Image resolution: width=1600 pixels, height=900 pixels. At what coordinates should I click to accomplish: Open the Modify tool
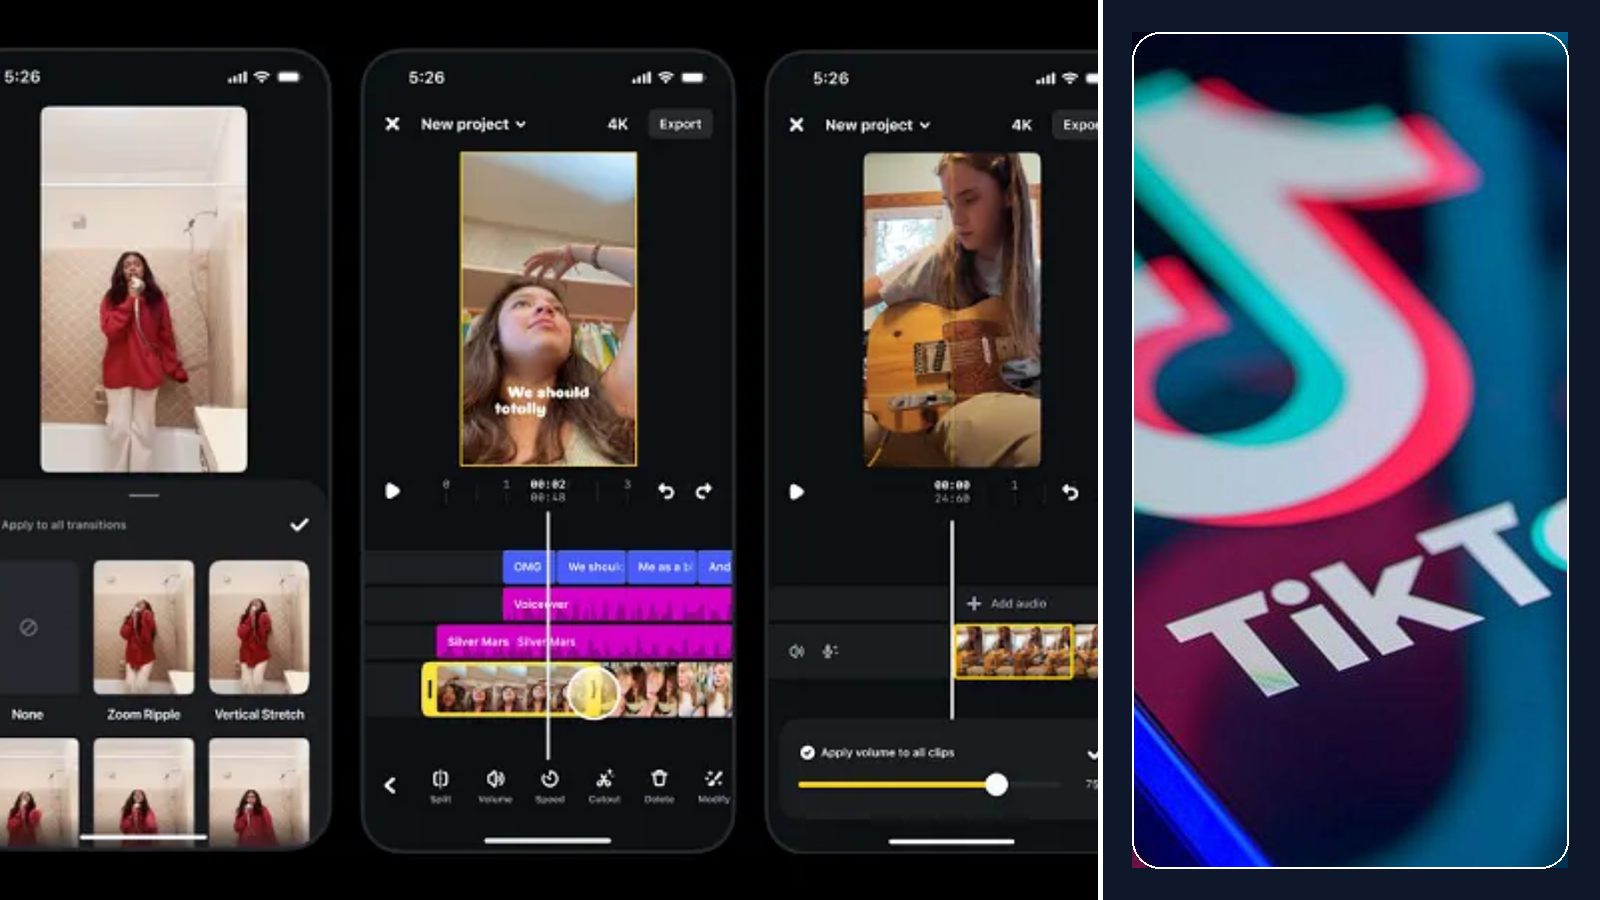(x=714, y=785)
